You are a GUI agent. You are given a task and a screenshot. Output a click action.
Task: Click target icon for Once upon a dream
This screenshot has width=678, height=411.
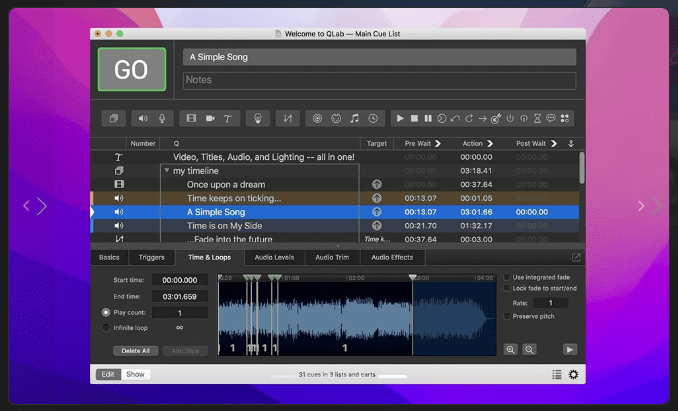377,185
